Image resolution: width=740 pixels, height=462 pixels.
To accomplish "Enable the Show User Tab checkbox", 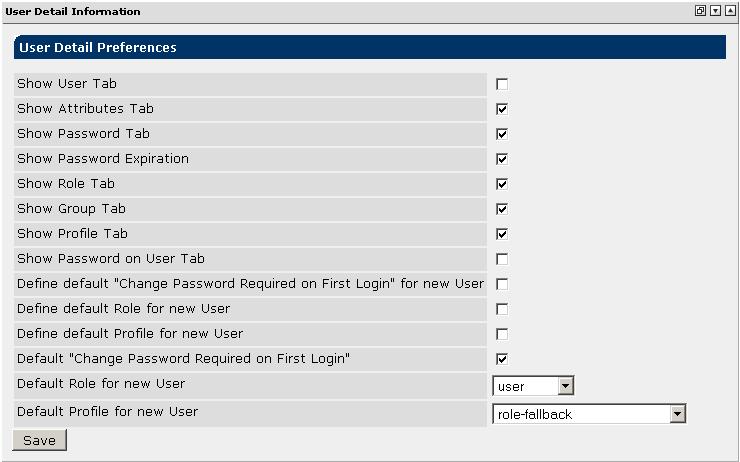I will [x=502, y=84].
